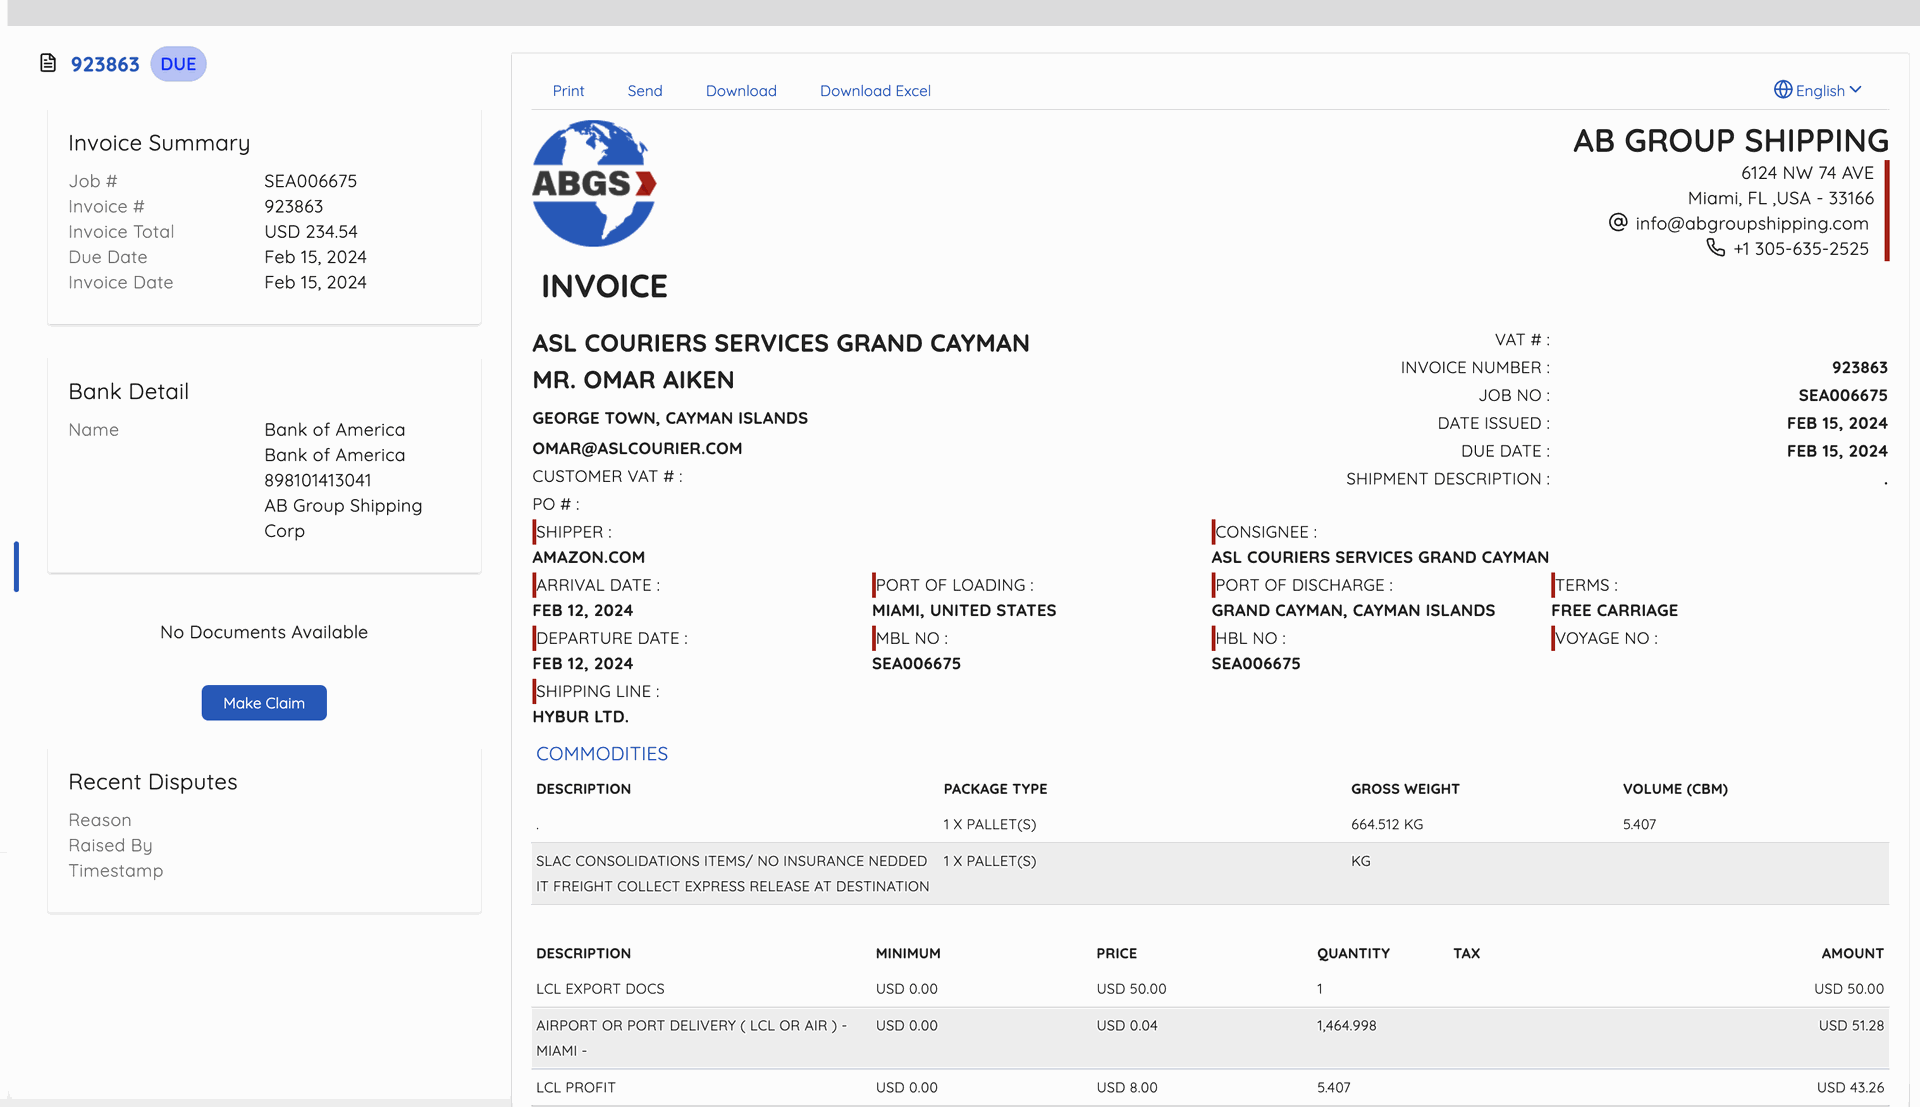Click the invoice number 923863 heading link

[104, 63]
